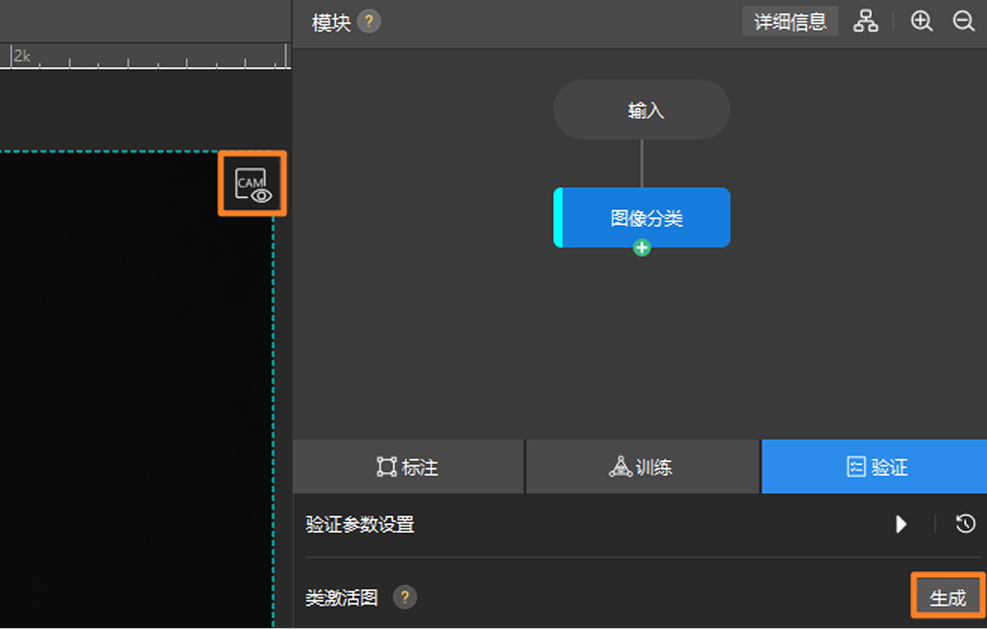The height and width of the screenshot is (629, 987).
Task: Select the 图像分类 module node
Action: [x=641, y=218]
